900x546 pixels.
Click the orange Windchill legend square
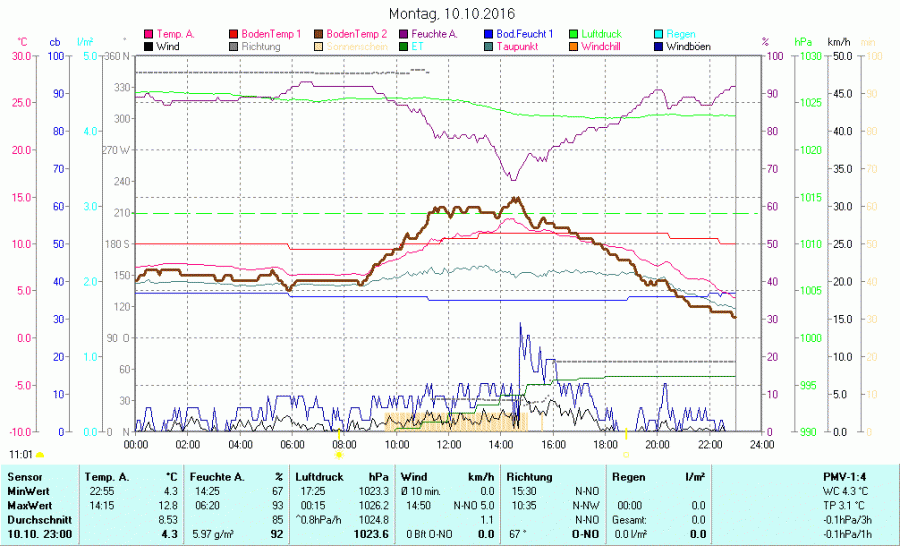574,47
